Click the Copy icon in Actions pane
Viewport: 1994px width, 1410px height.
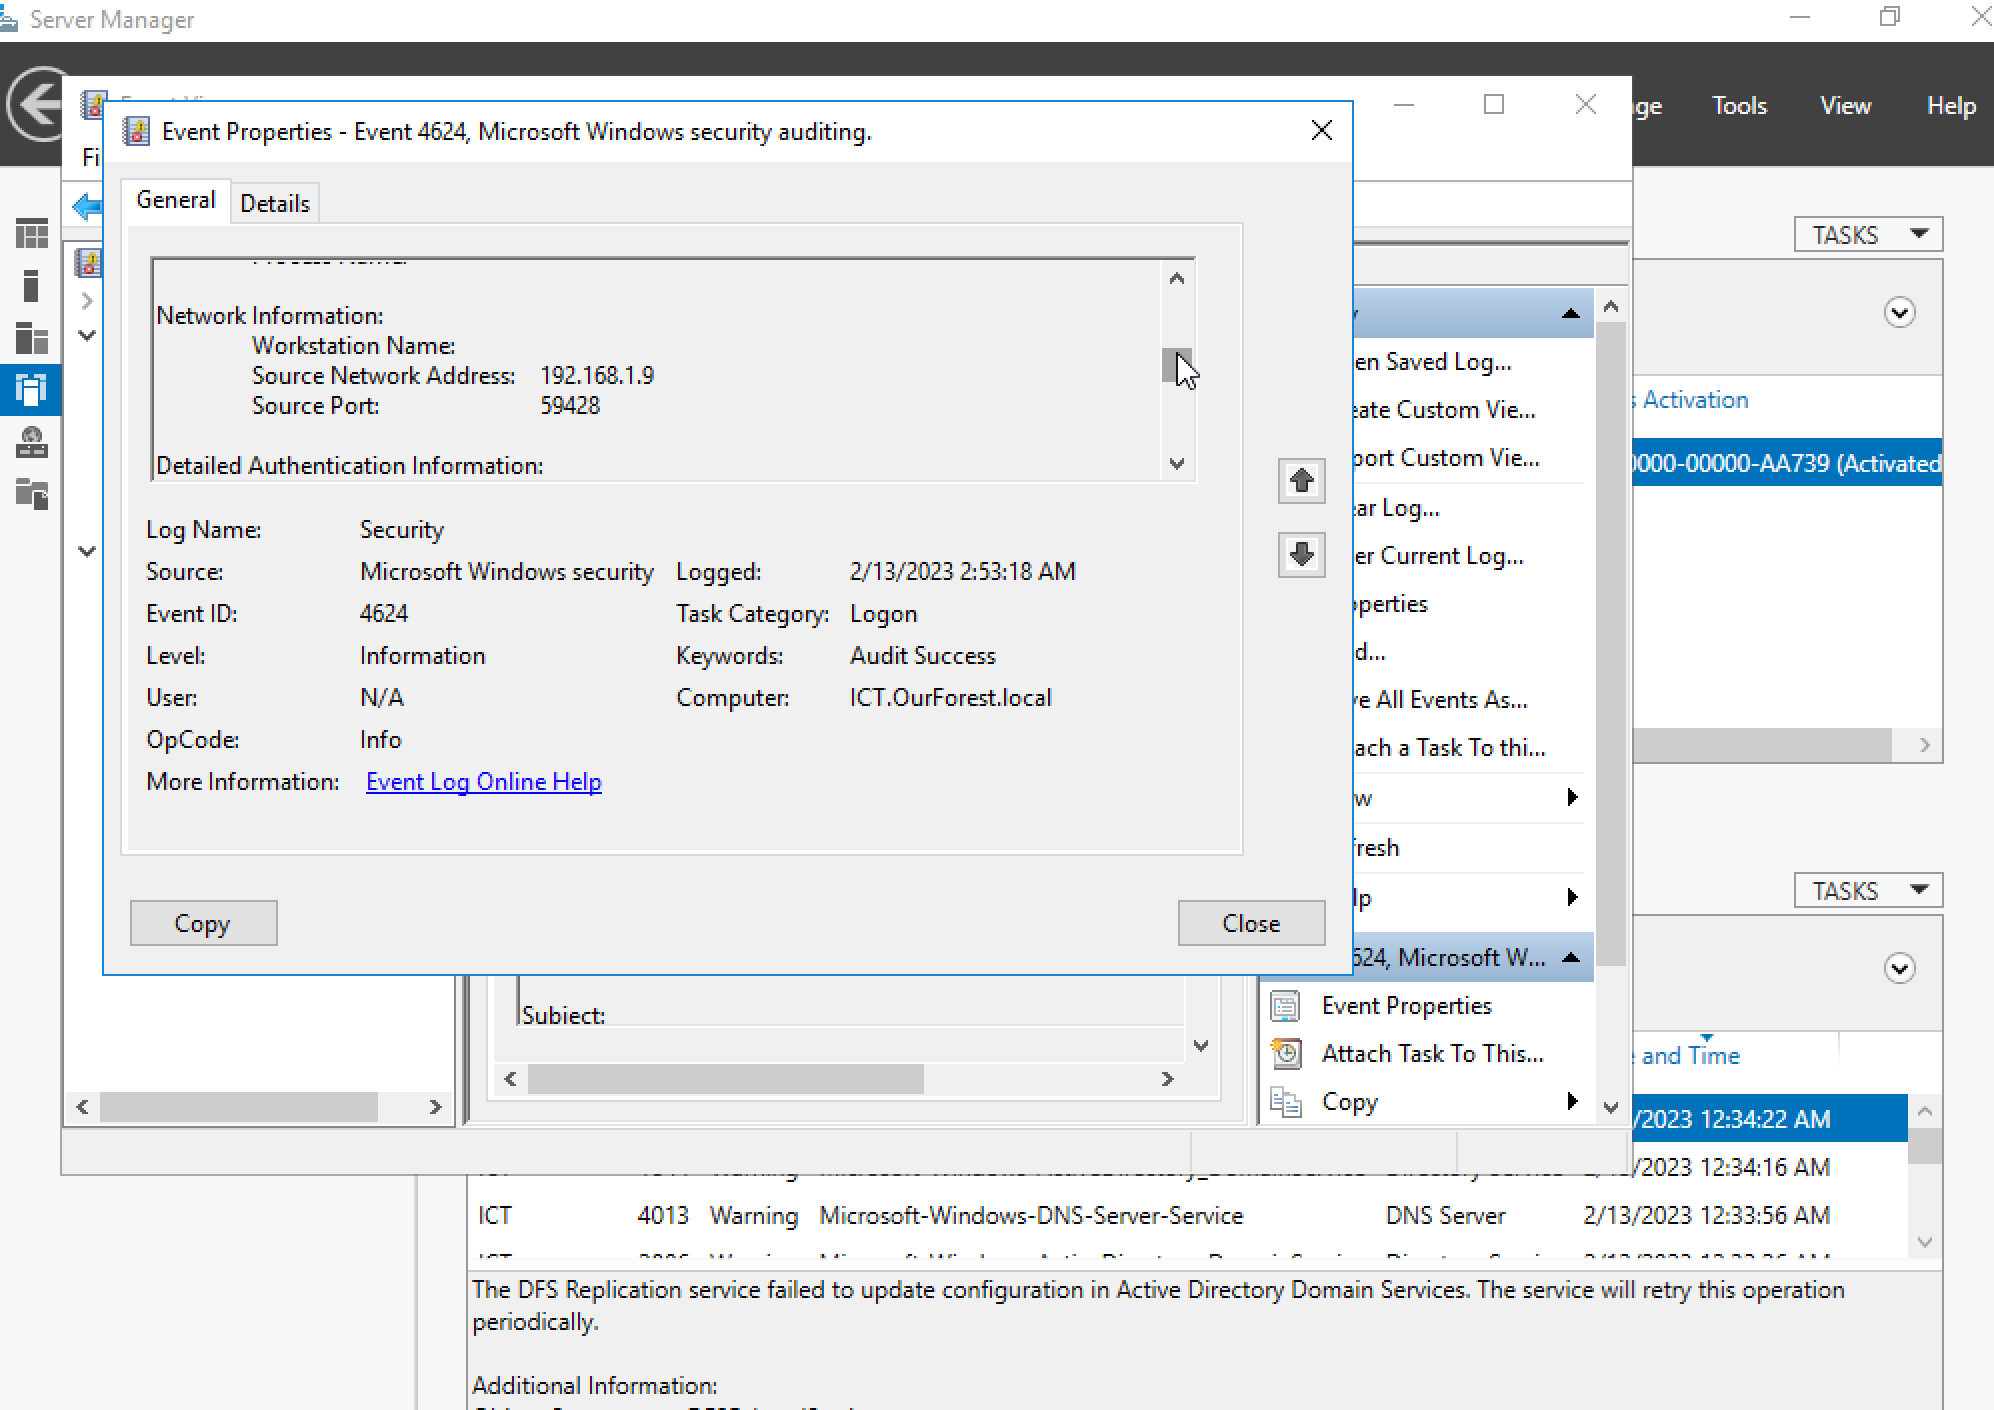pyautogui.click(x=1285, y=1101)
